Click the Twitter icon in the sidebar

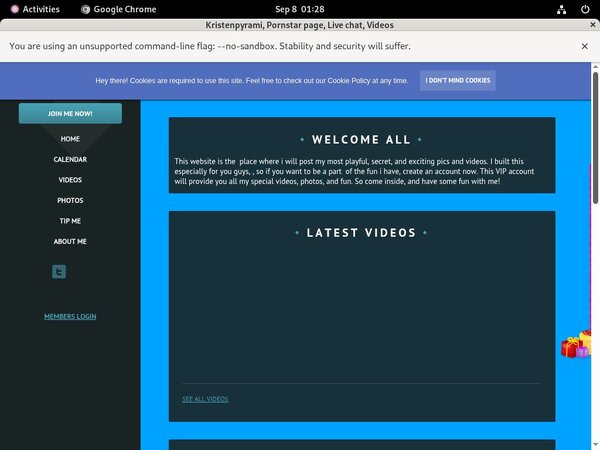(59, 271)
